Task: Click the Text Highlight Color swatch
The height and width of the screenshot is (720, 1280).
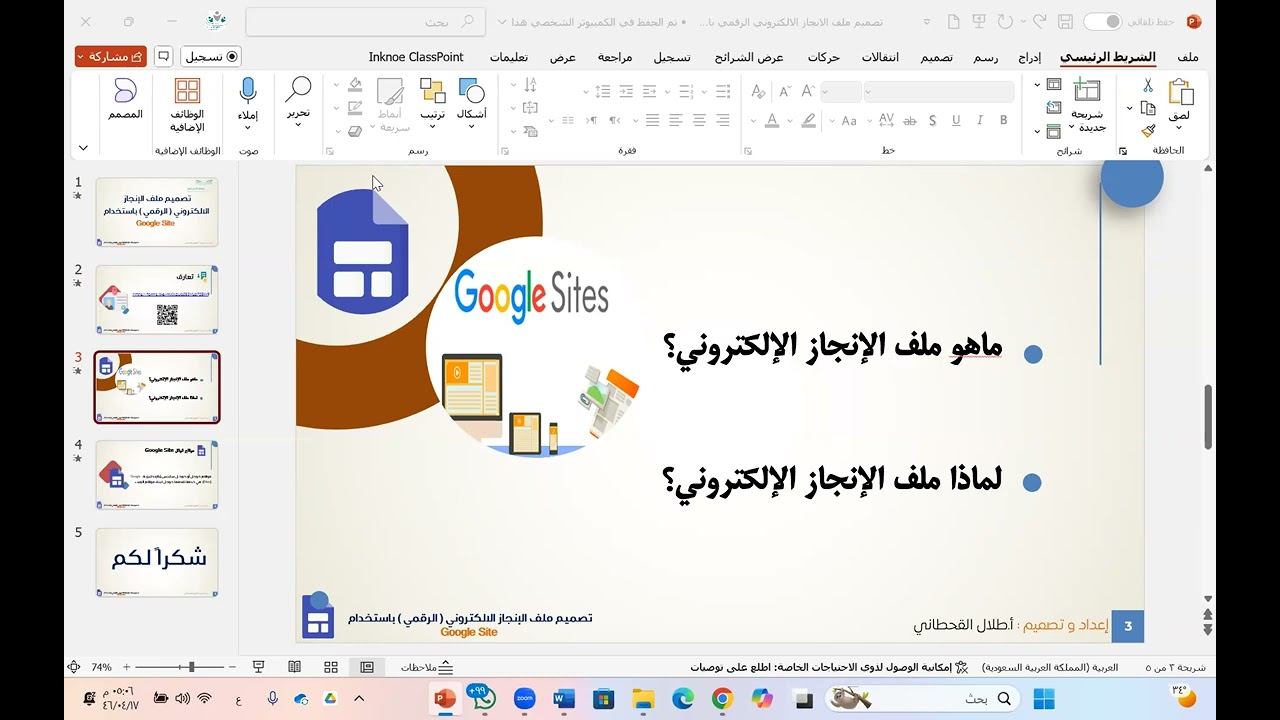Action: [809, 121]
